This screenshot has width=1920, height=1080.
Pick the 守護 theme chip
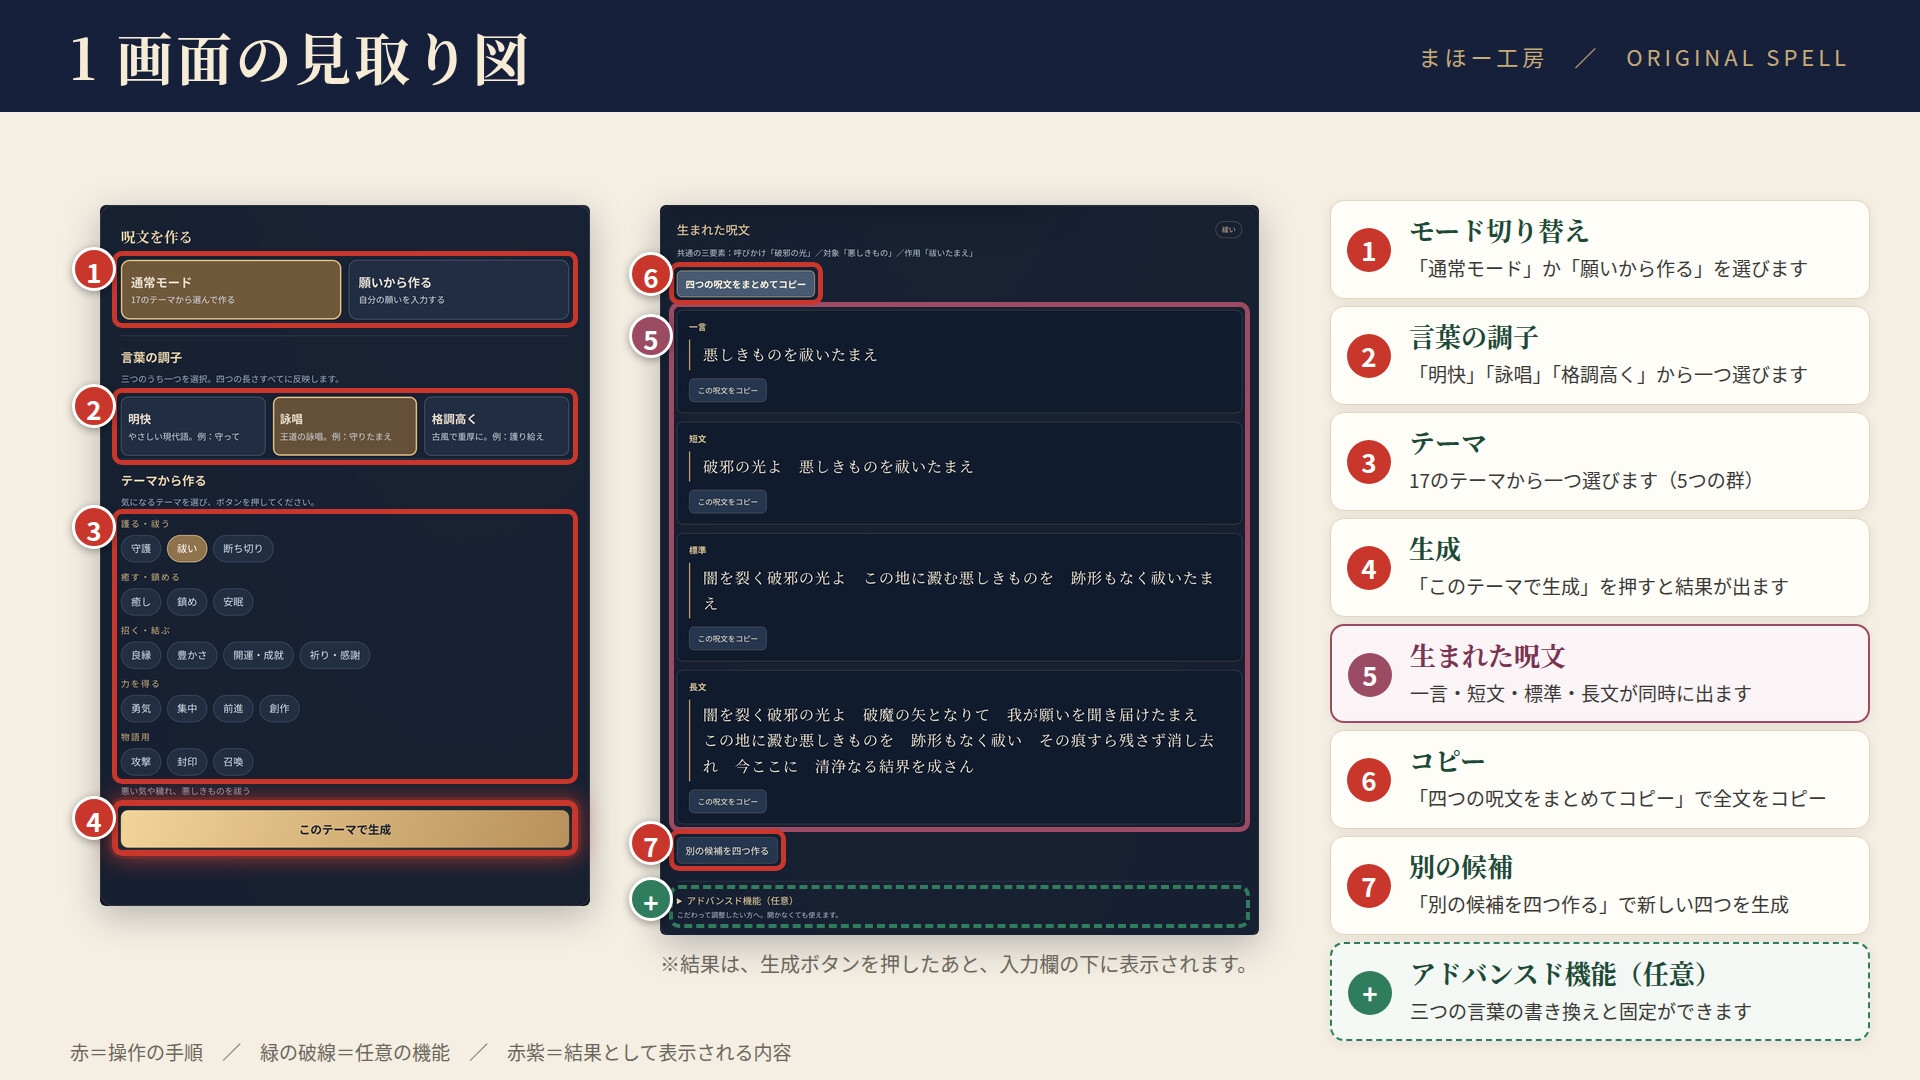(x=141, y=548)
